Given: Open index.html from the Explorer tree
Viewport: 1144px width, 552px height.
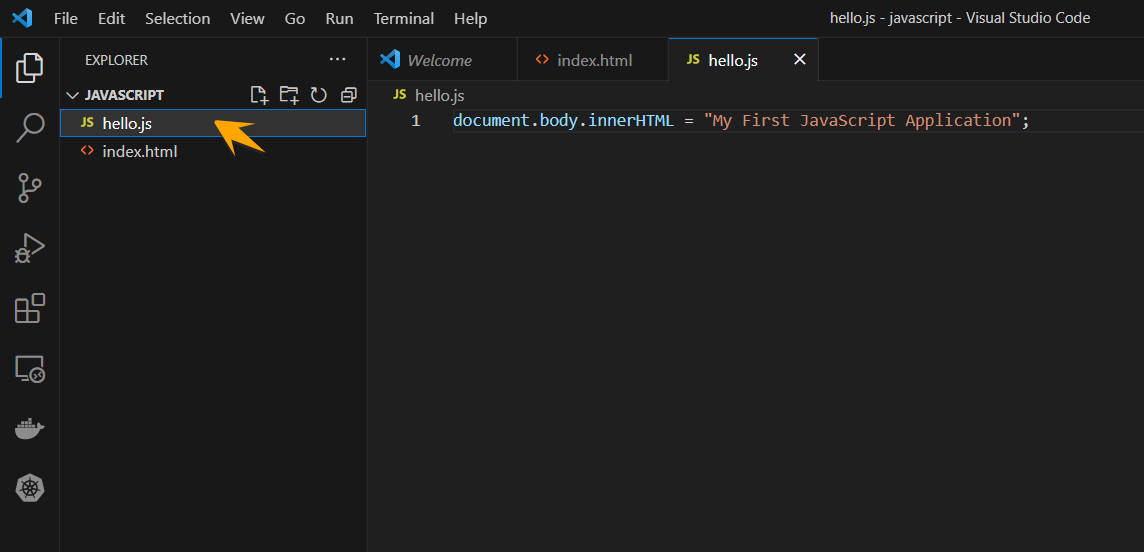Looking at the screenshot, I should point(212,152).
